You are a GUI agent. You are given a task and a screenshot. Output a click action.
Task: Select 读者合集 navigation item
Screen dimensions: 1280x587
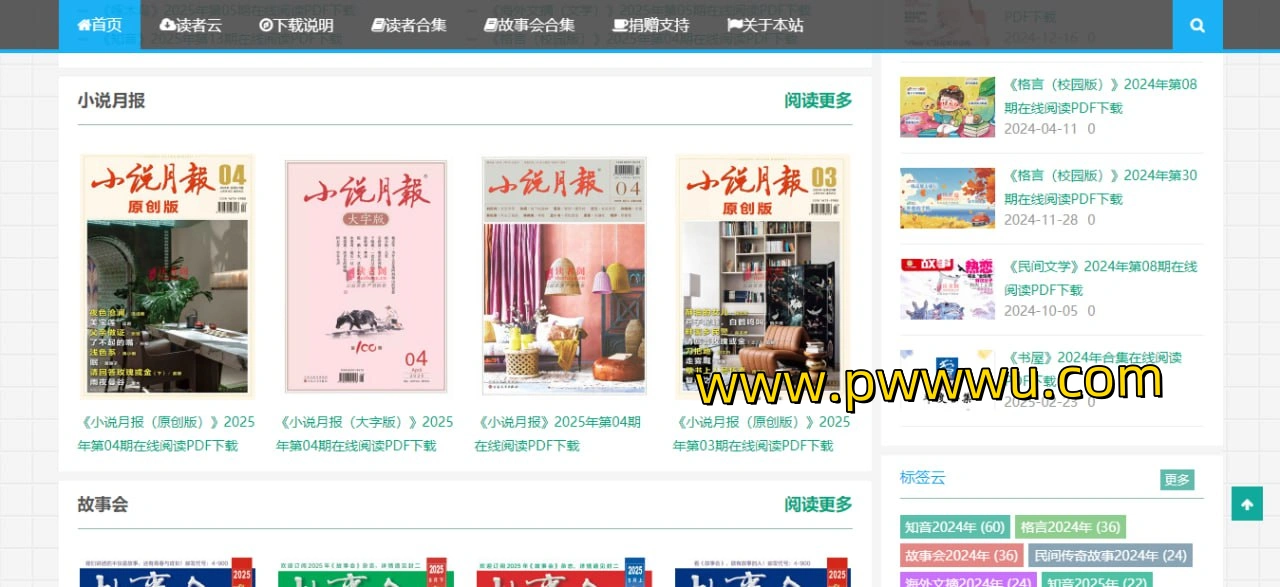point(409,25)
